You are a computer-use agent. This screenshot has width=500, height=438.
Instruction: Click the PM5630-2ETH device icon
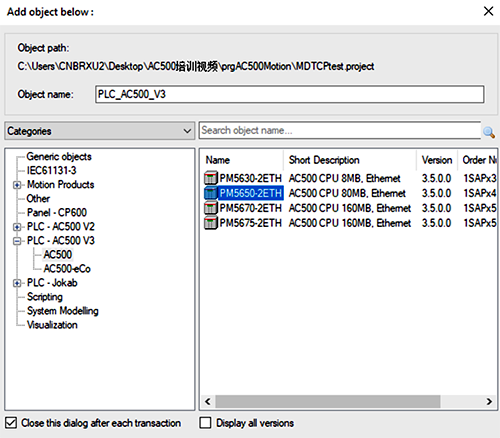click(x=210, y=178)
